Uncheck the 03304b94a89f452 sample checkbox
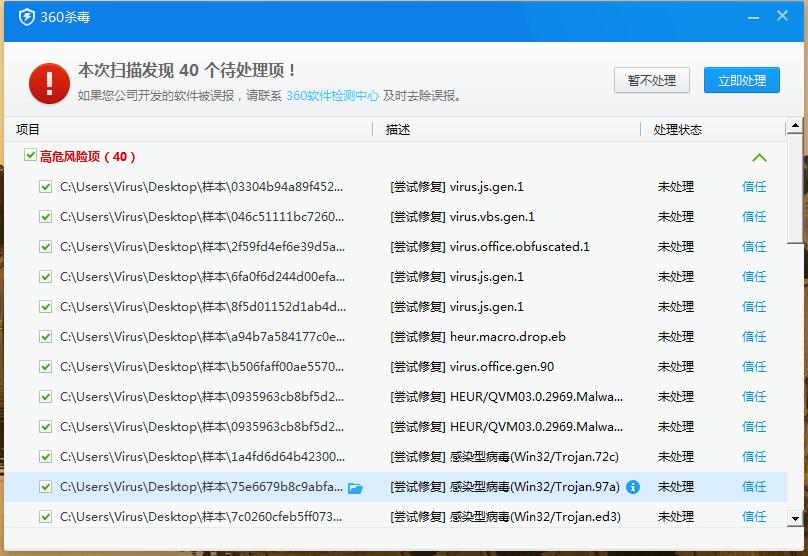 click(45, 187)
